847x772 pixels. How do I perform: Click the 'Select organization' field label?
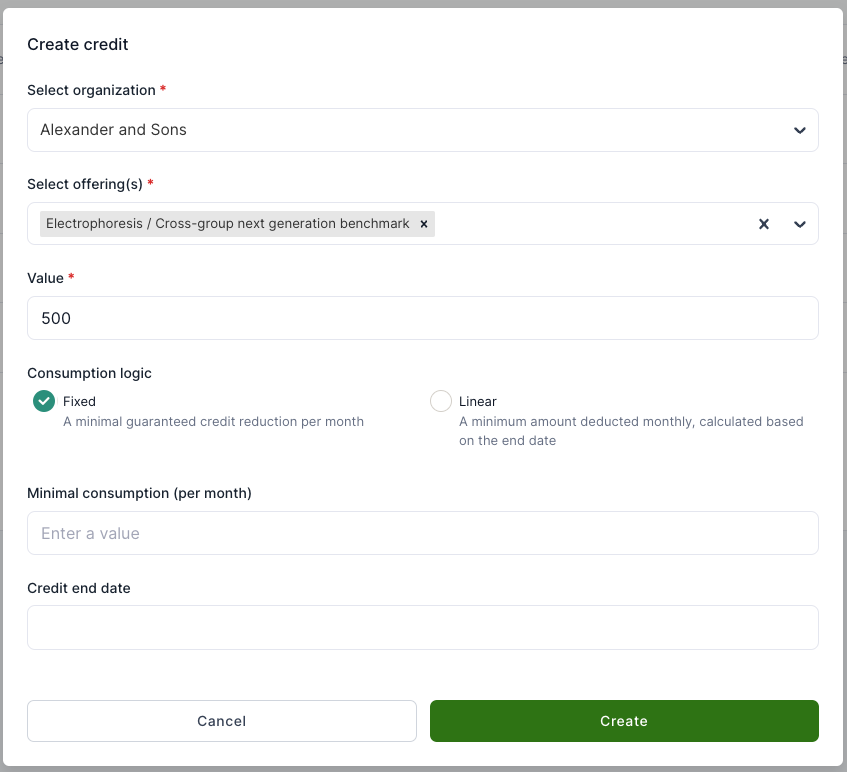(x=91, y=90)
